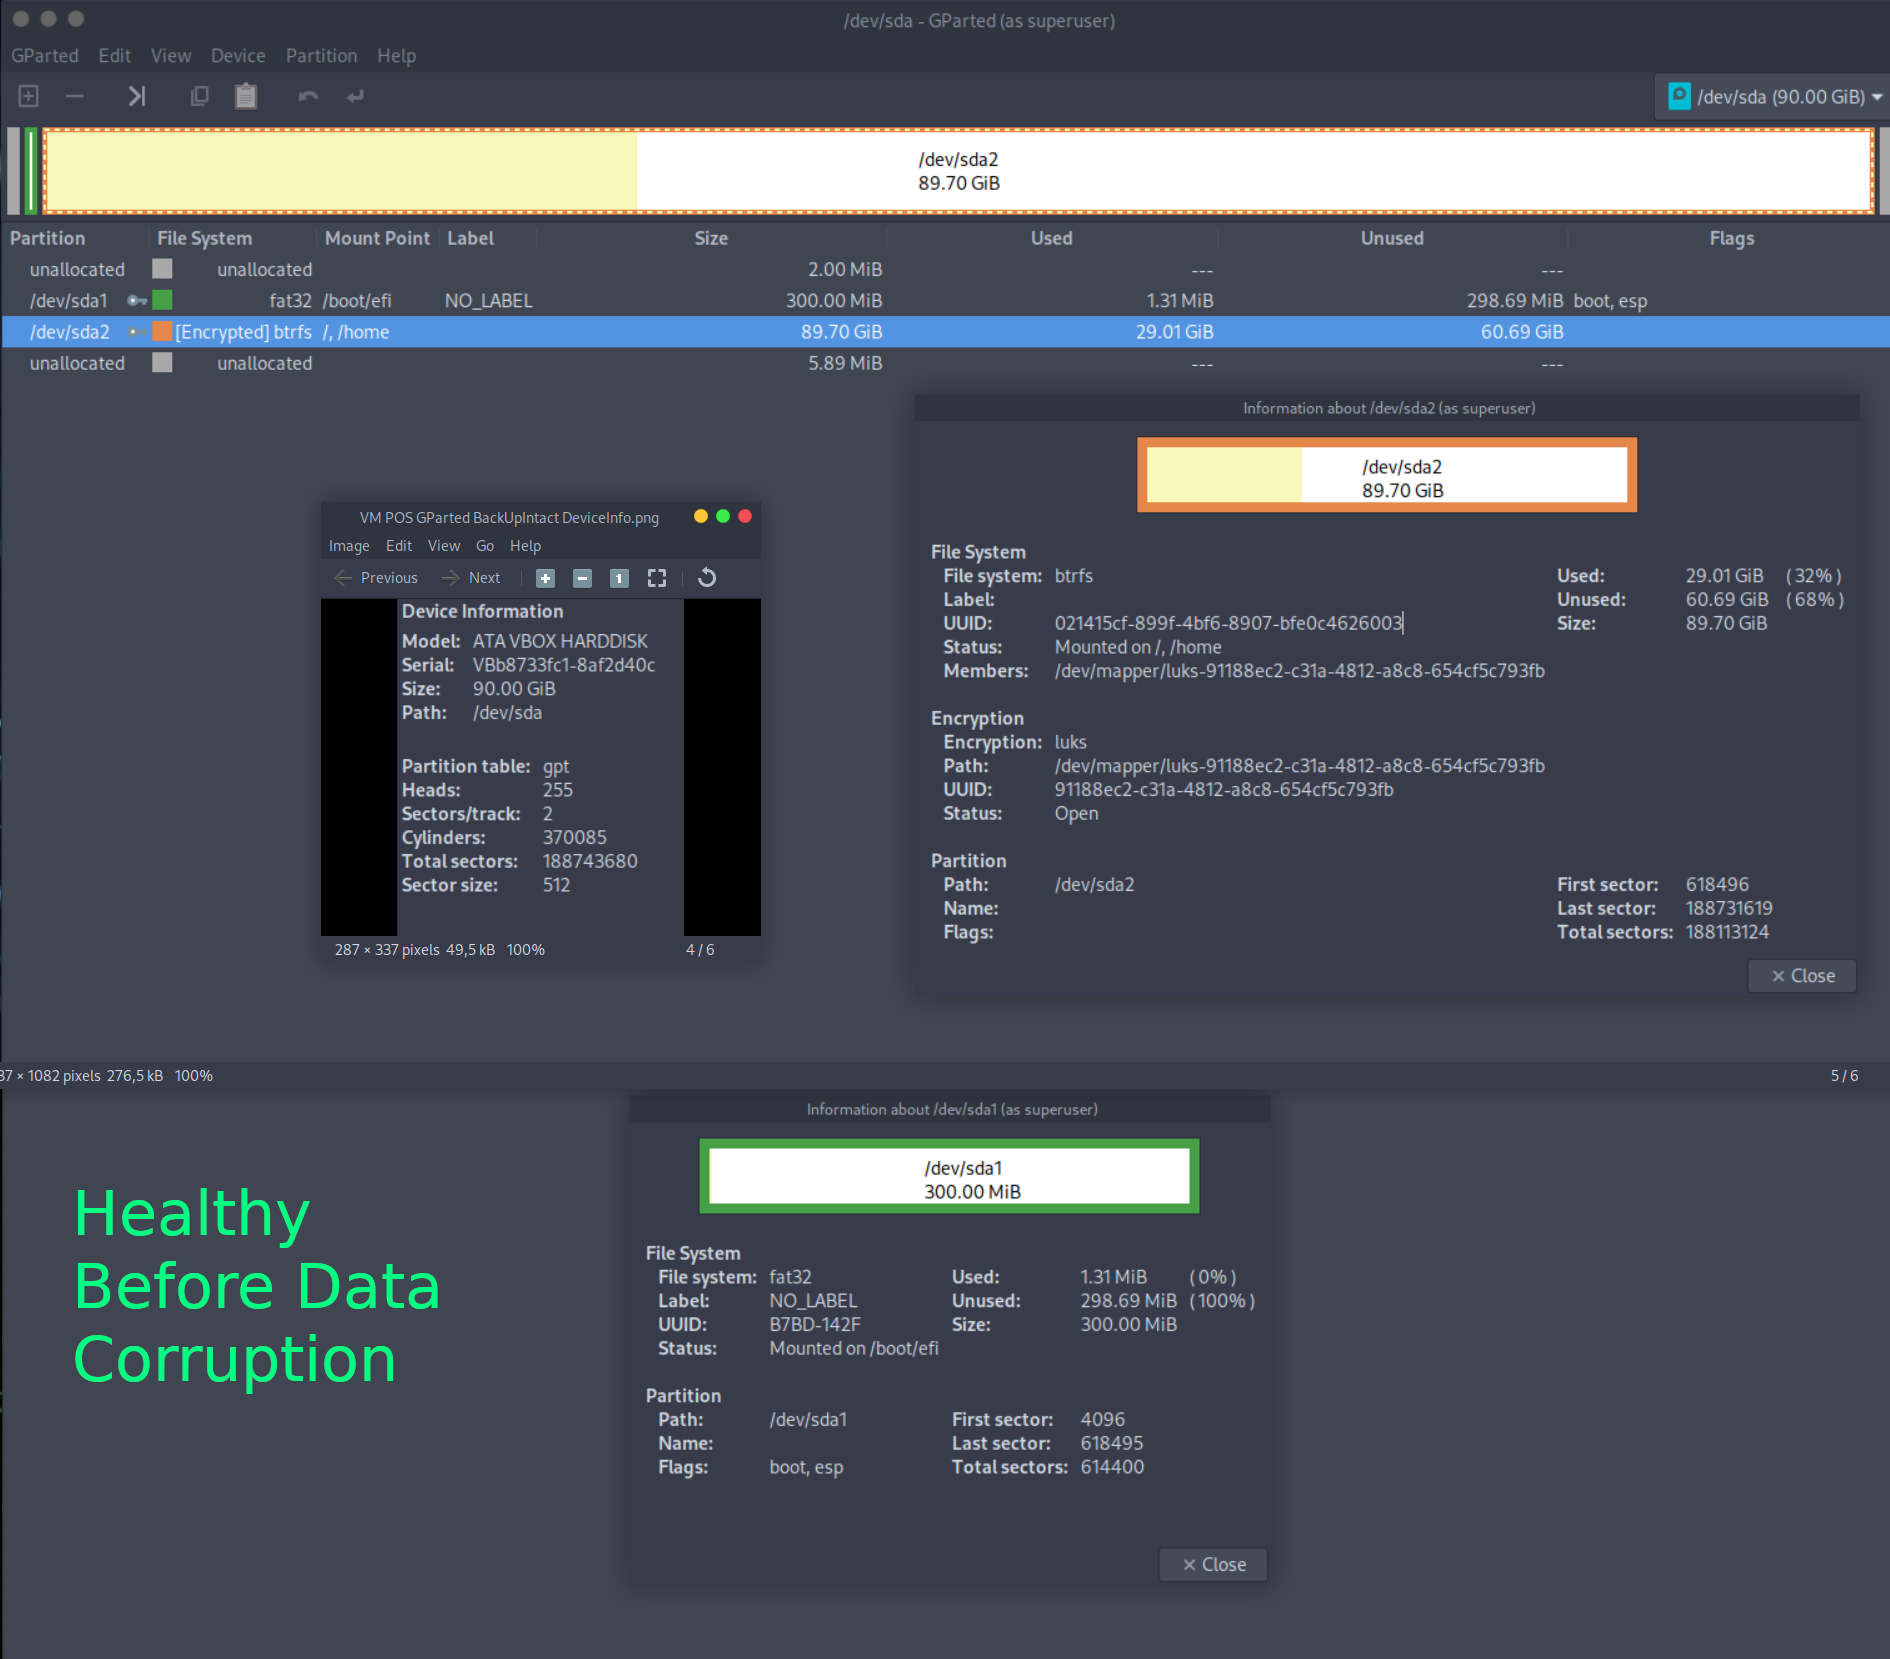
Task: Open the /dev/sda (90.00 GiB) device dropdown
Action: [1771, 97]
